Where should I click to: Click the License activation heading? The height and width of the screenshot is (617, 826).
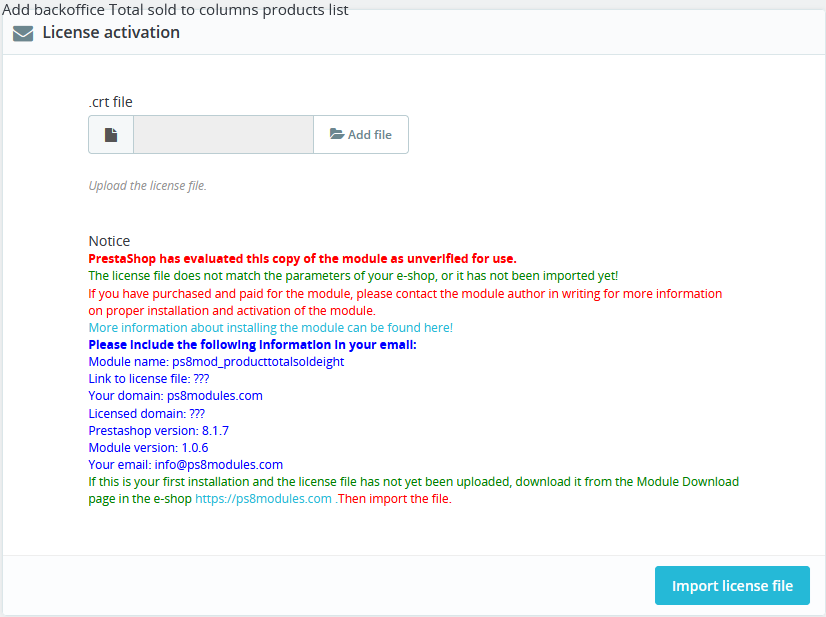[111, 33]
